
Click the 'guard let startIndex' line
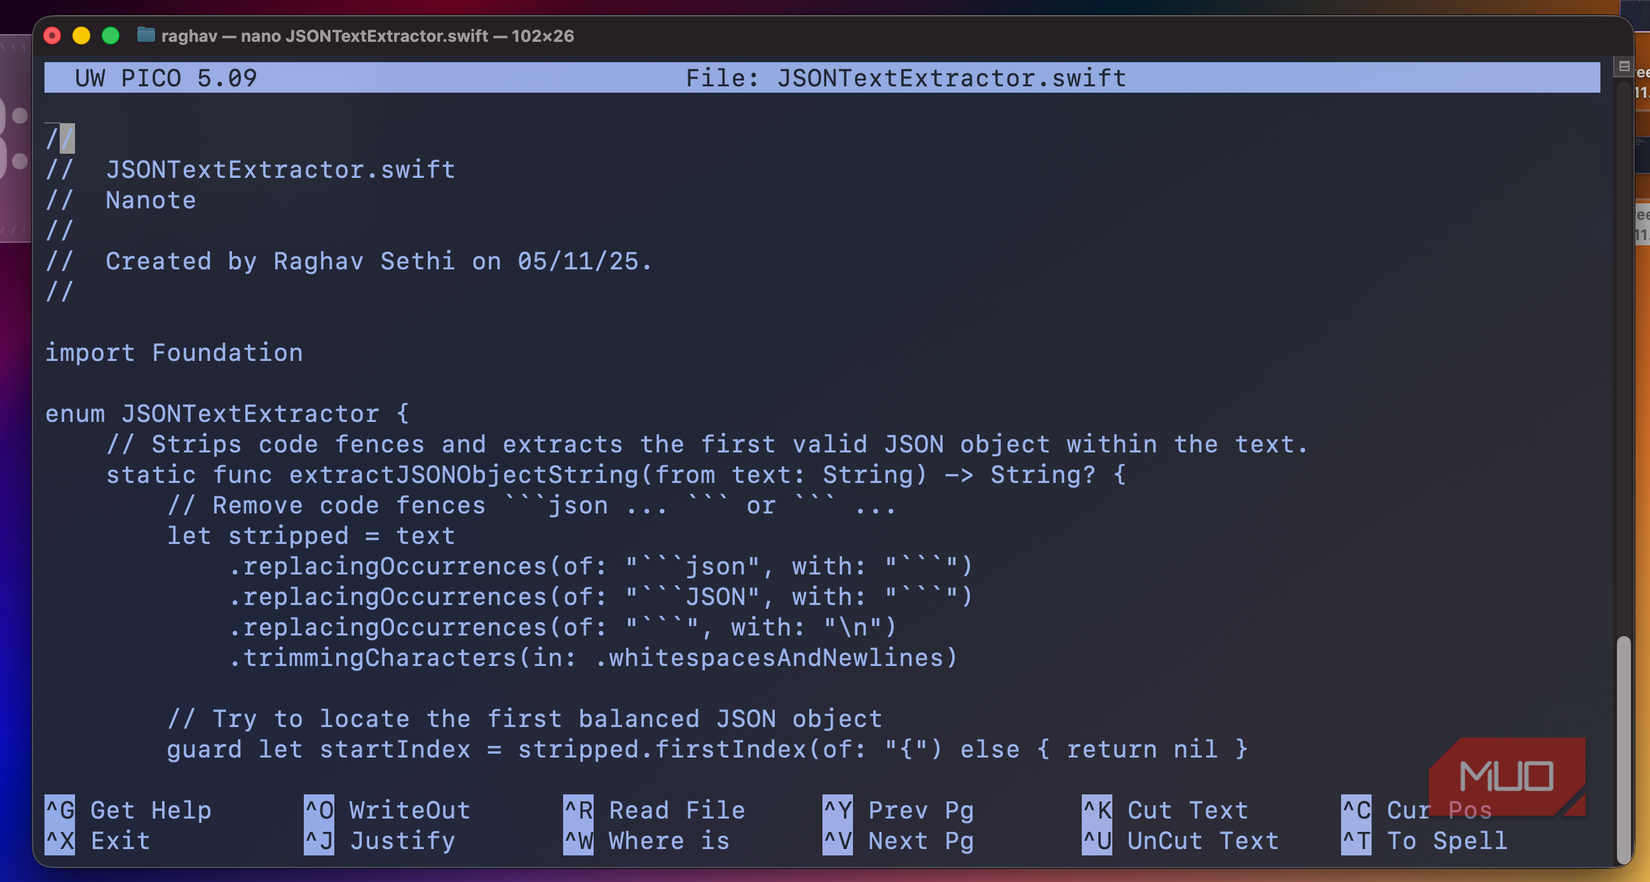click(x=708, y=750)
